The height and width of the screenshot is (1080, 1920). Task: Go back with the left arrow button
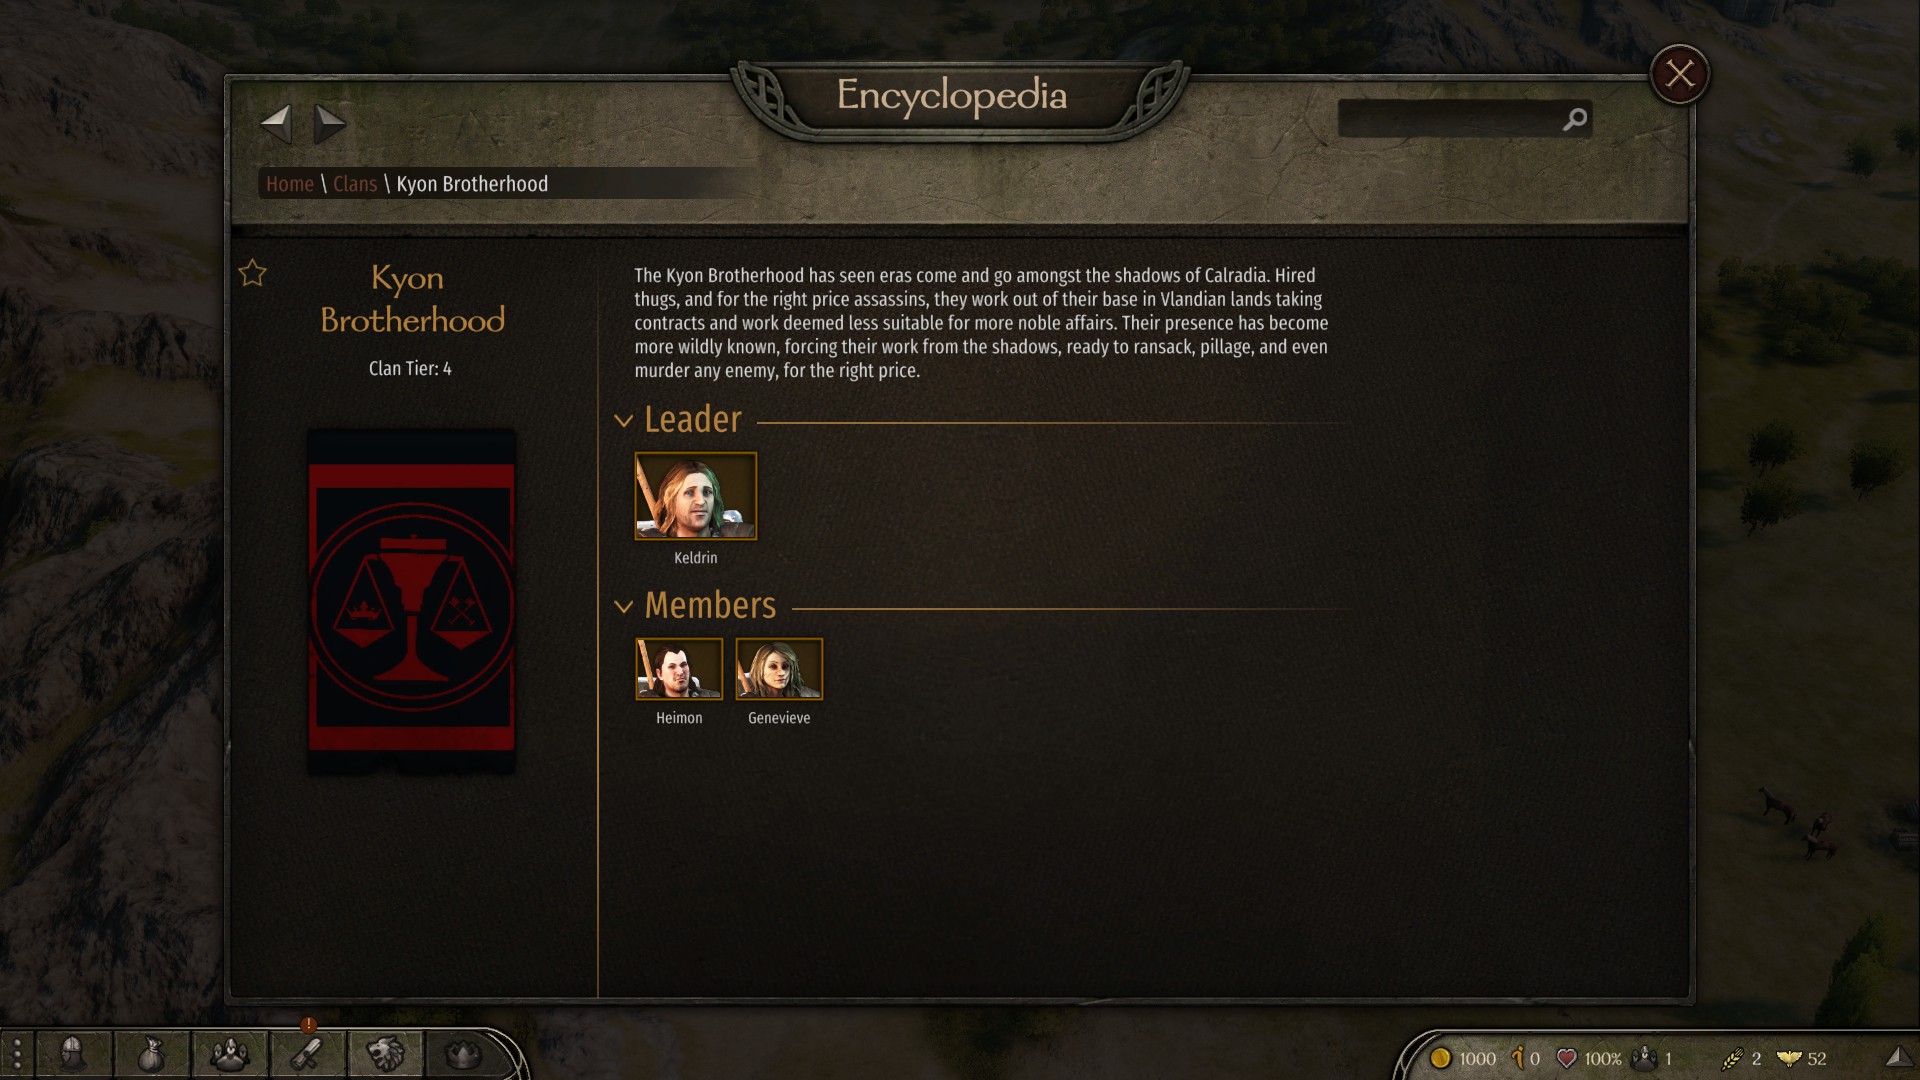click(276, 124)
